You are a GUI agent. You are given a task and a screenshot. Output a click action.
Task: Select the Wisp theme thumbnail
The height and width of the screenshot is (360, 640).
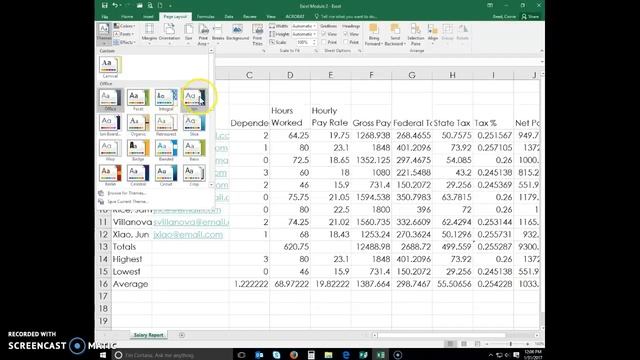click(x=110, y=150)
